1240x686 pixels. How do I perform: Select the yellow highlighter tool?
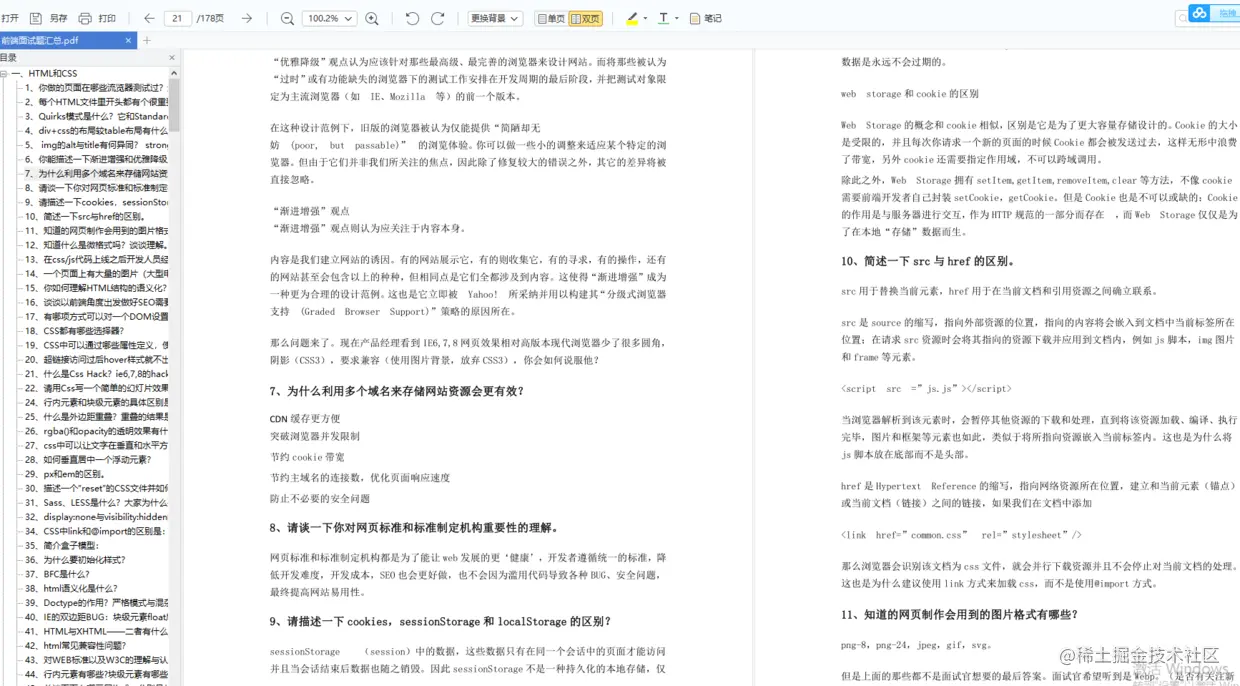click(x=632, y=18)
